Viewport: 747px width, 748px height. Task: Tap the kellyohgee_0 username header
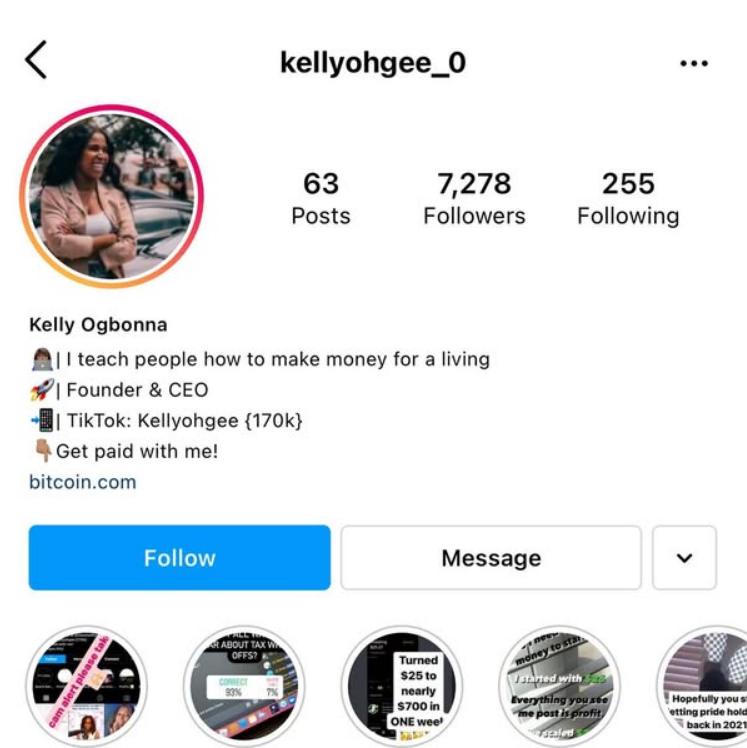373,63
